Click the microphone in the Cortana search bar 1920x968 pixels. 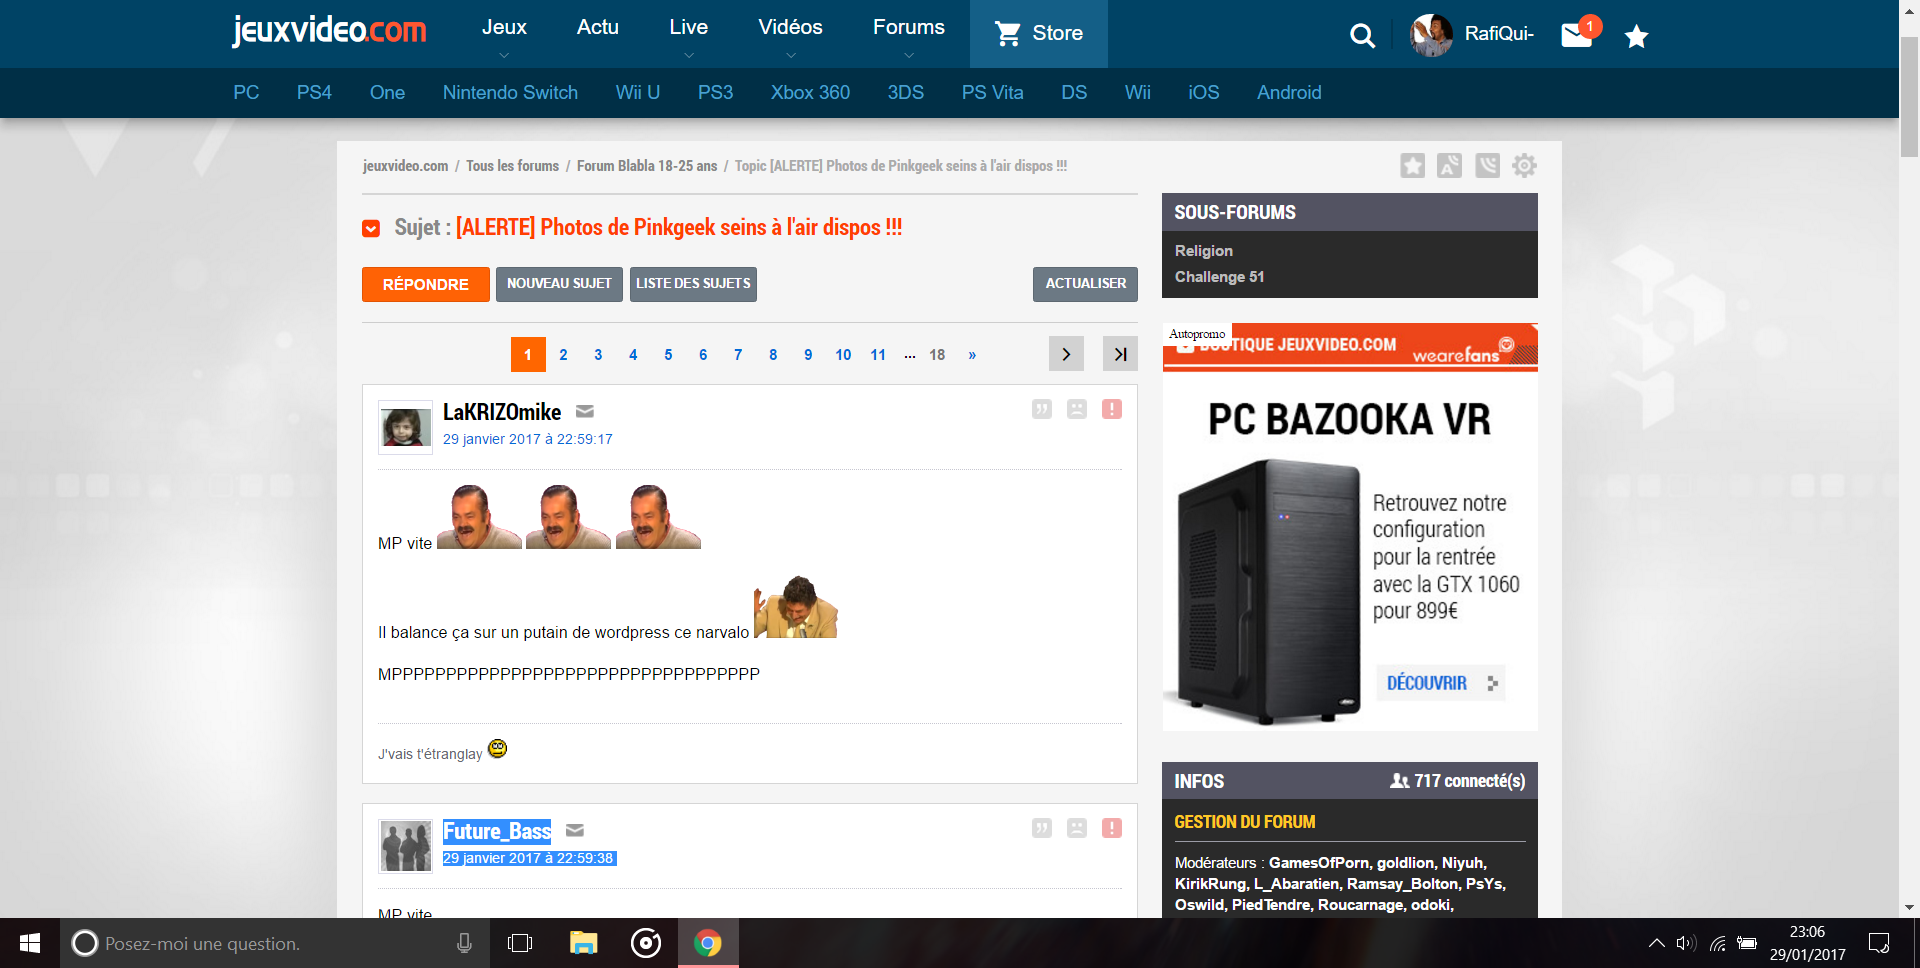(x=462, y=943)
